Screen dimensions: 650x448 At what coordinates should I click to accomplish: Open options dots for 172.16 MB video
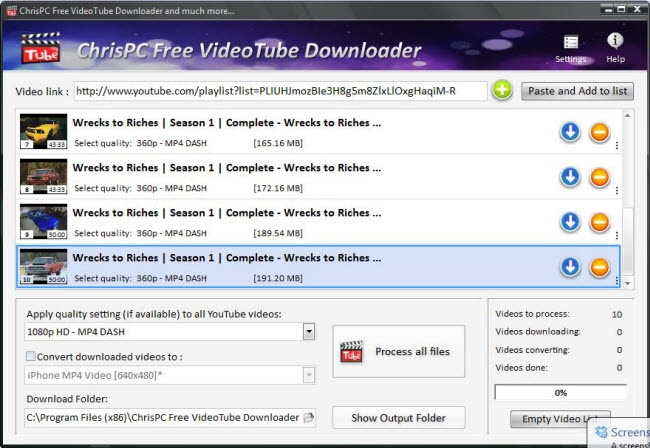pyautogui.click(x=617, y=190)
